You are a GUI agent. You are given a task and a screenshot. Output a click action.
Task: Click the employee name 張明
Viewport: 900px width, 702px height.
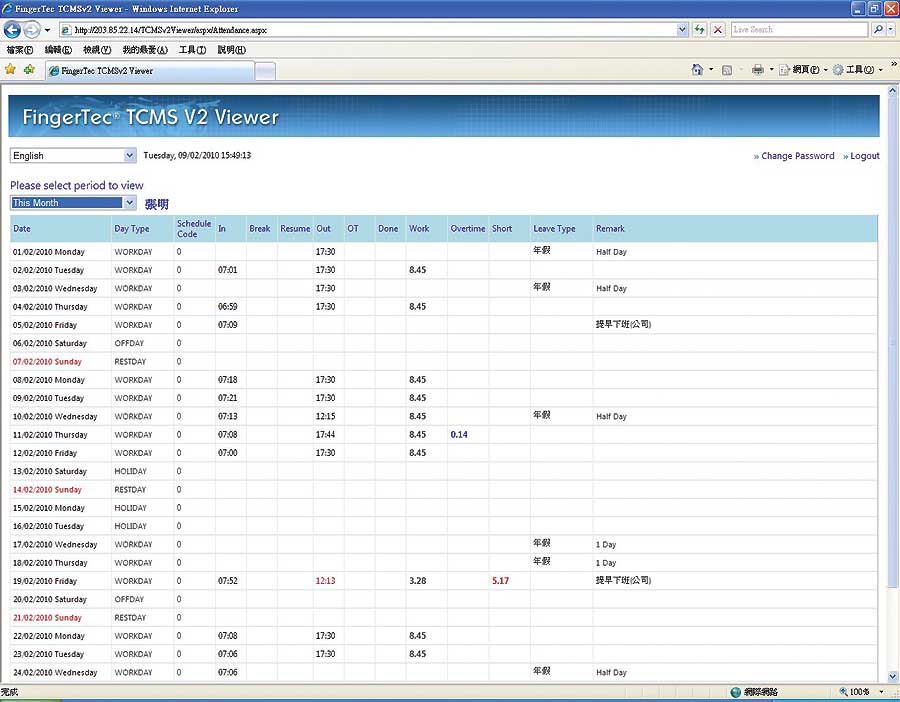156,204
